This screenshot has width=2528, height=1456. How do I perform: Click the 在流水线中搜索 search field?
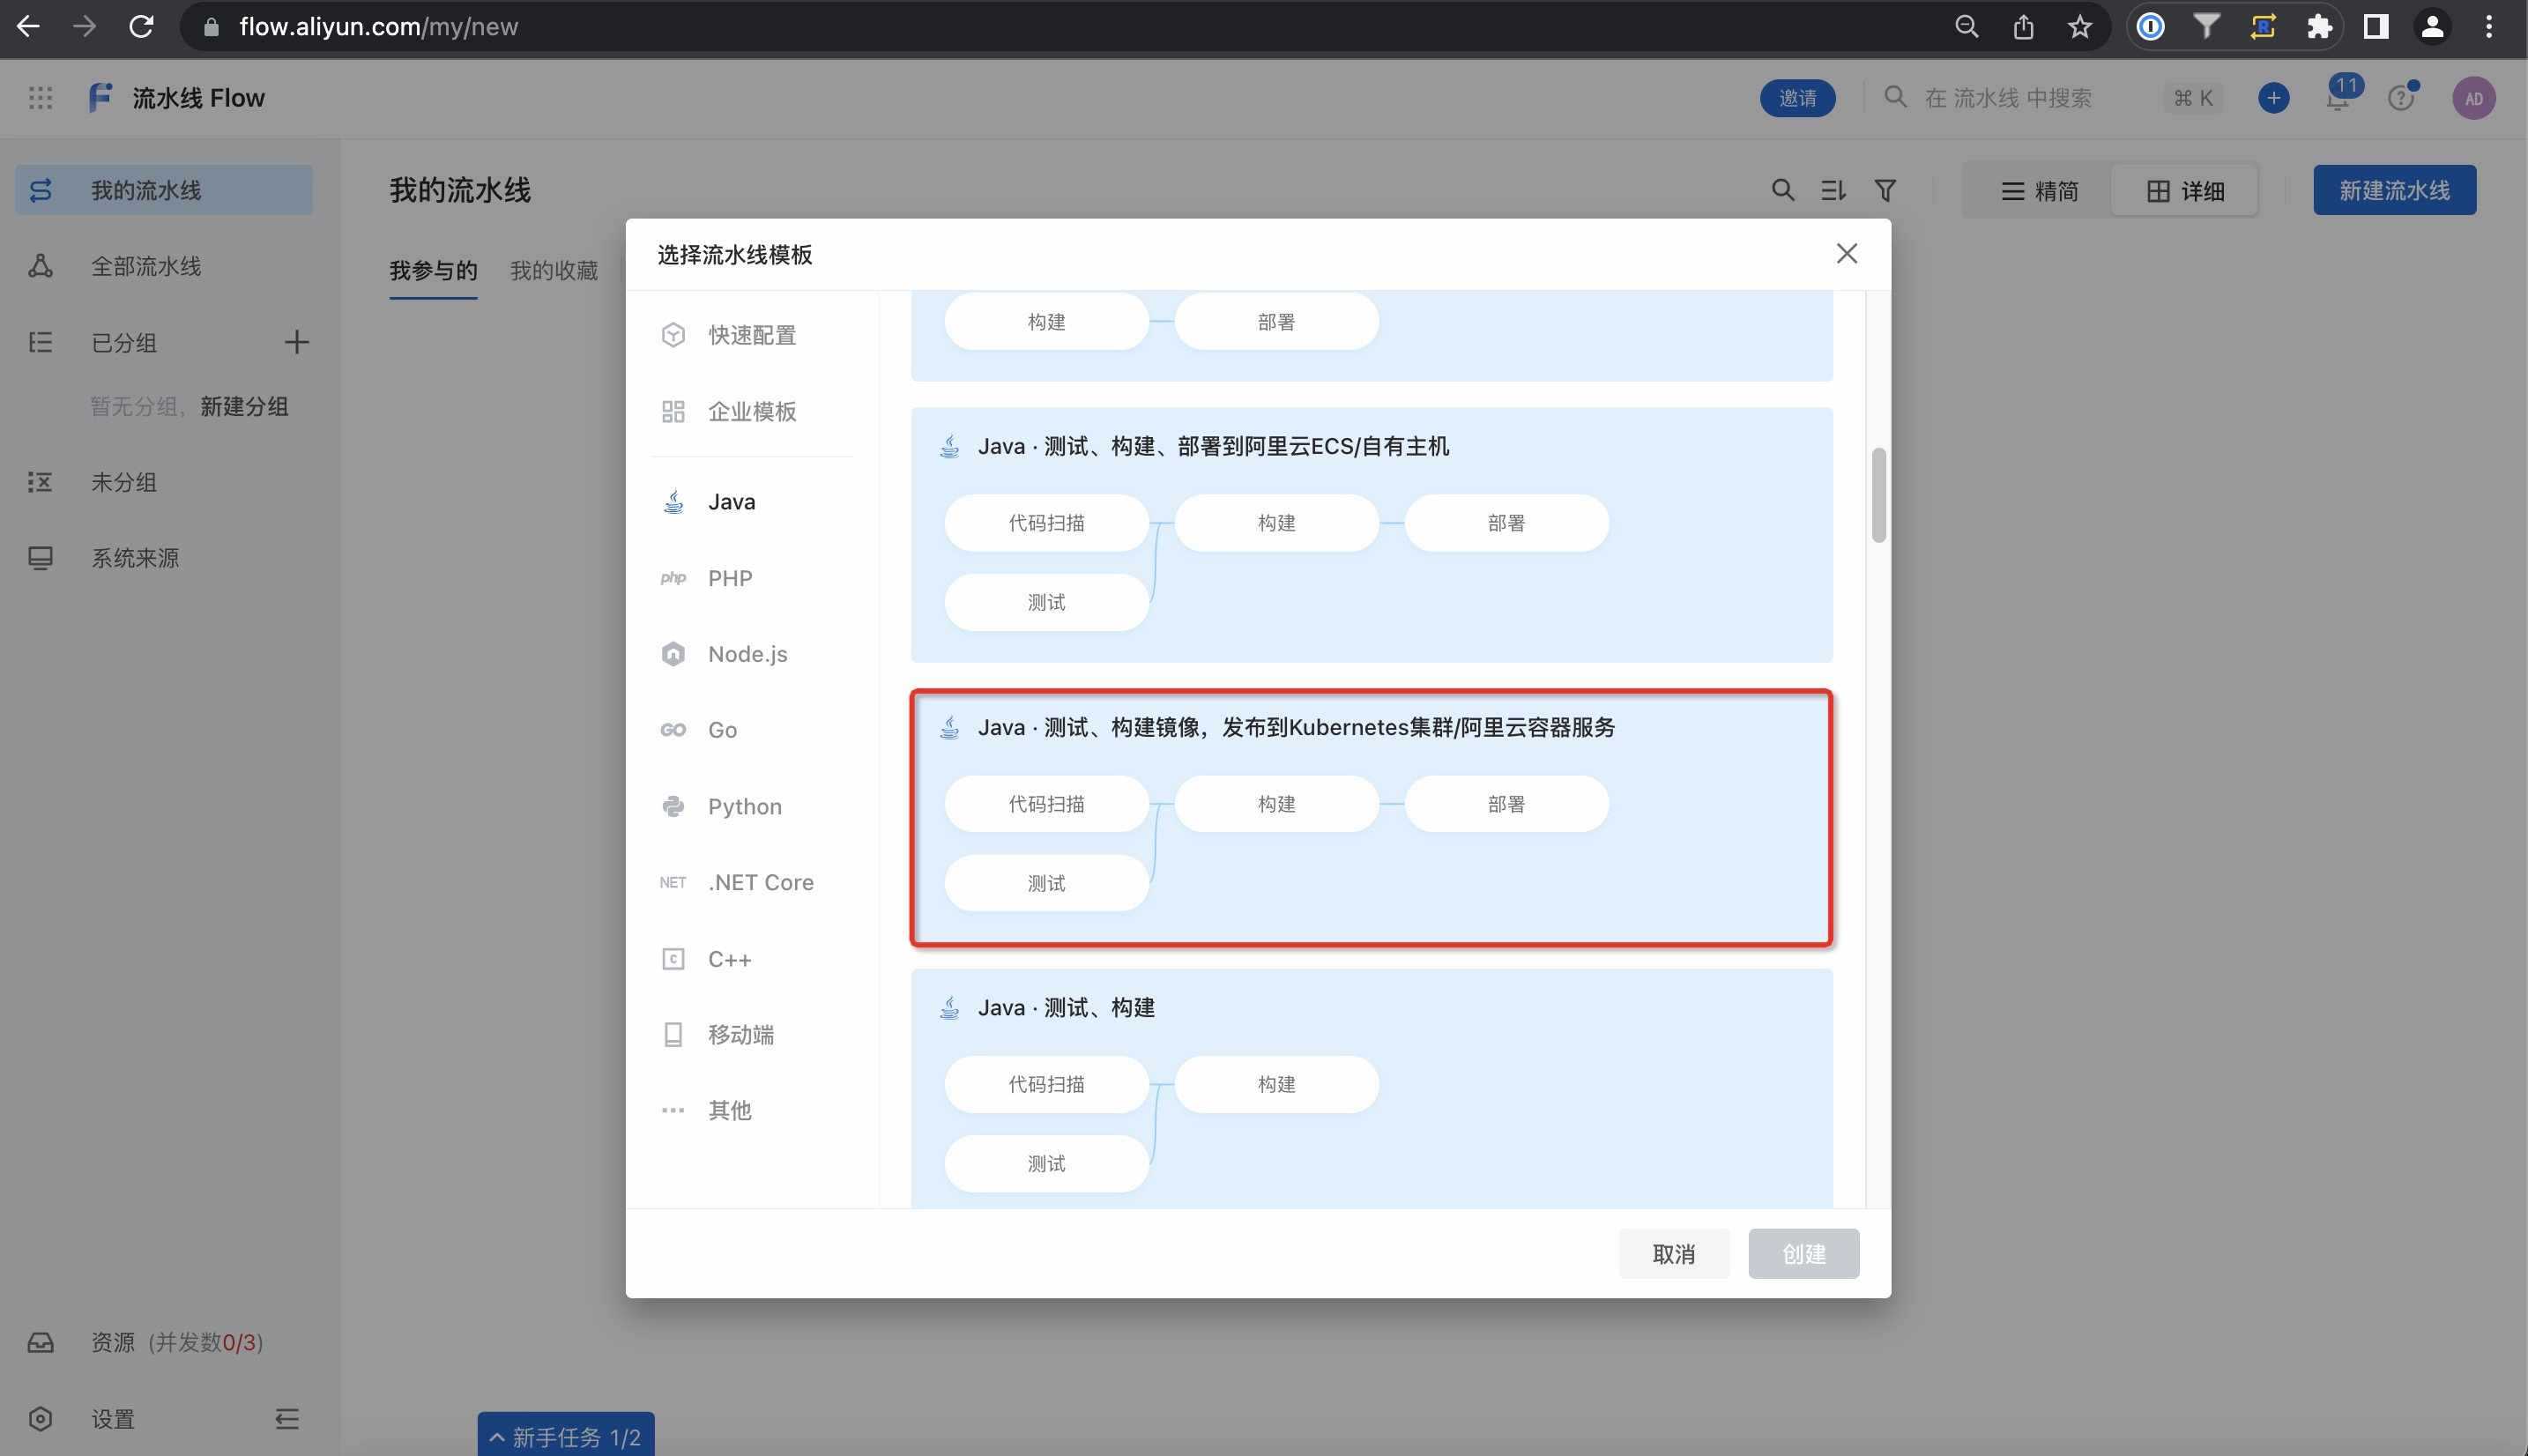coord(2008,98)
